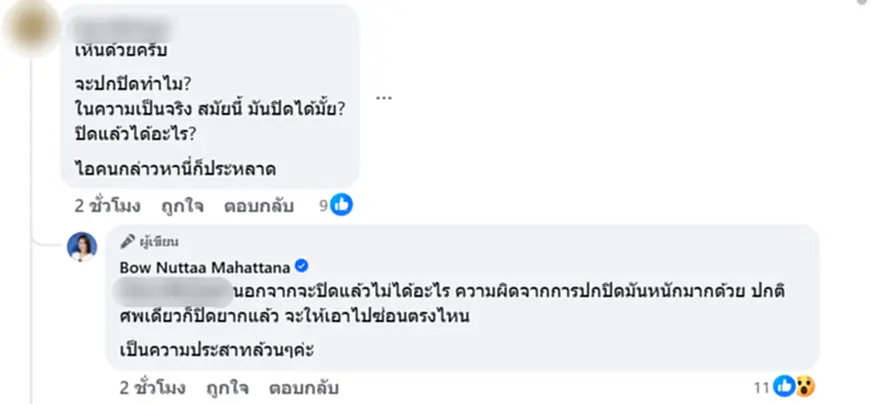Click the blue verified badge next to Bow Nuttaa Mahattana

pos(300,266)
